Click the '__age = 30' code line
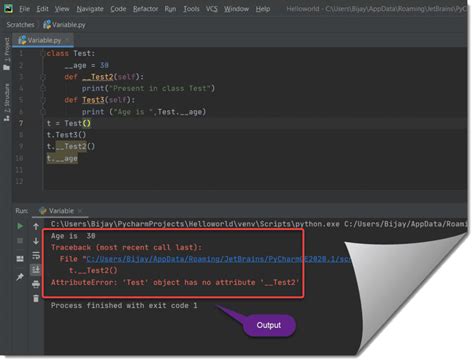 [87, 65]
